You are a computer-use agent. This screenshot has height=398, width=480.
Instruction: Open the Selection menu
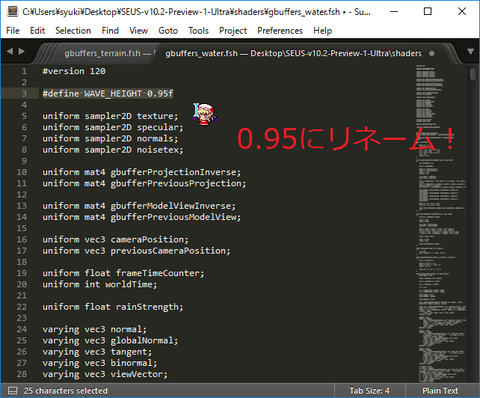(x=73, y=31)
